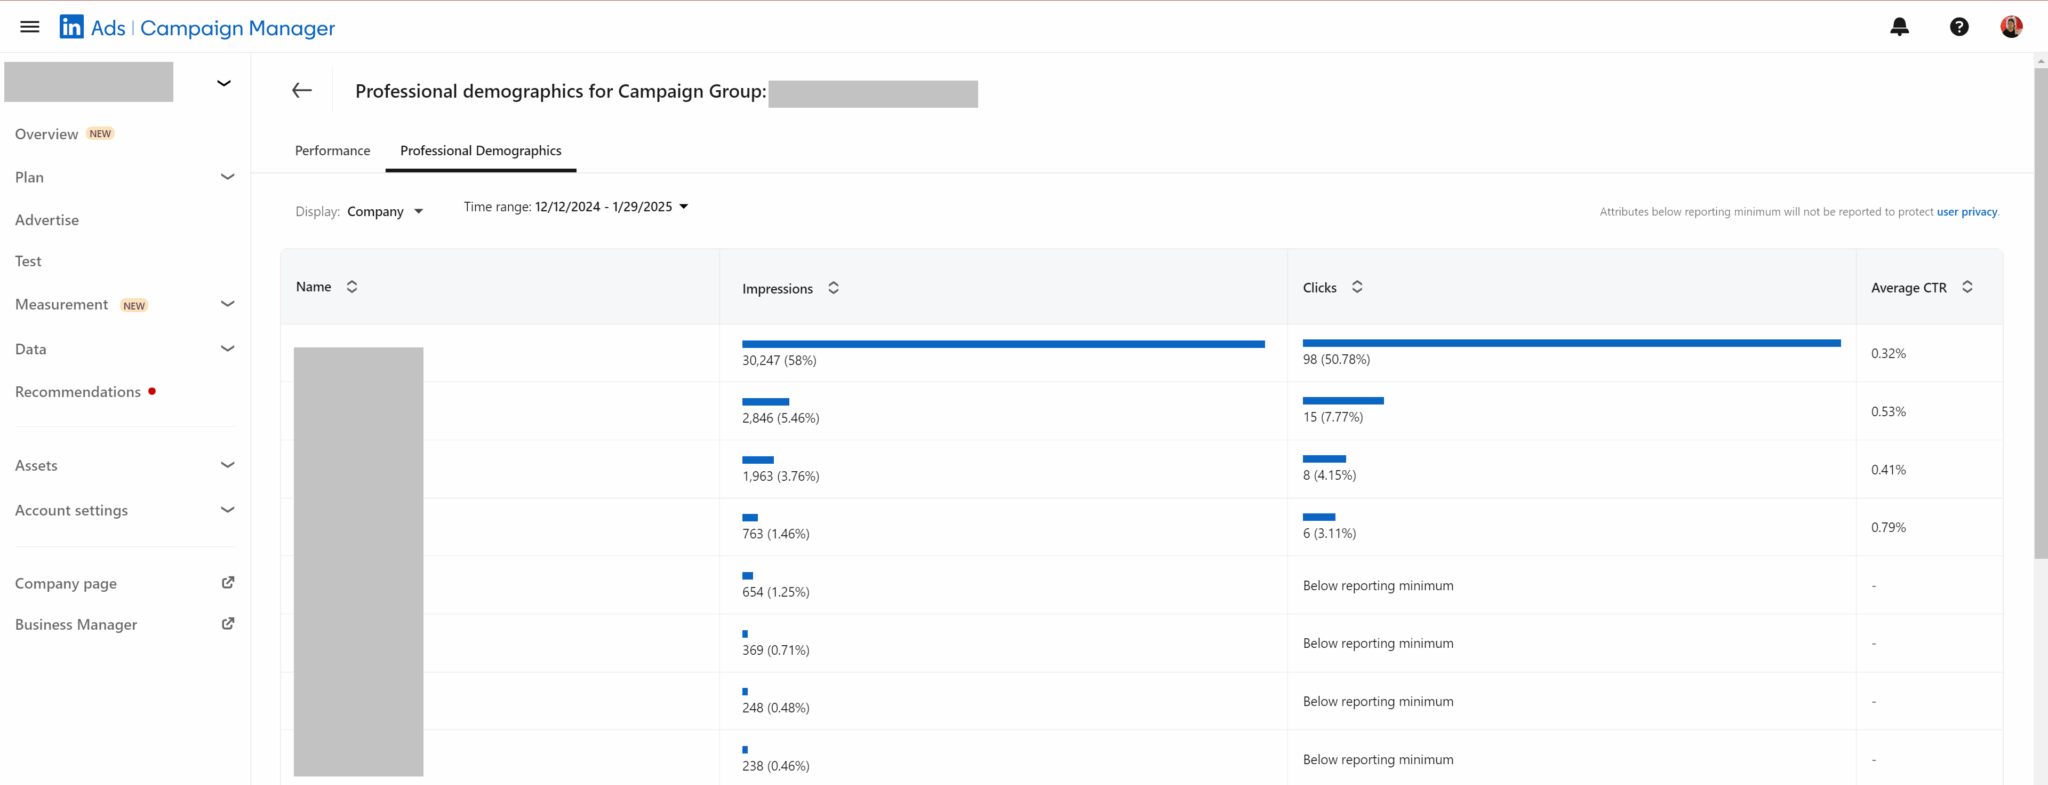This screenshot has height=785, width=2048.
Task: Click the 98 (50.78%) clicks bar
Action: 1571,343
